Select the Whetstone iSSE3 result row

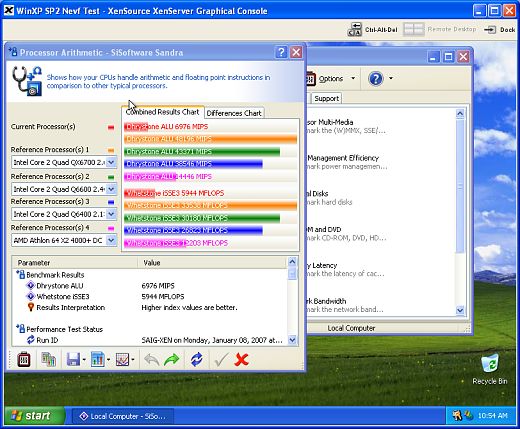click(x=149, y=297)
